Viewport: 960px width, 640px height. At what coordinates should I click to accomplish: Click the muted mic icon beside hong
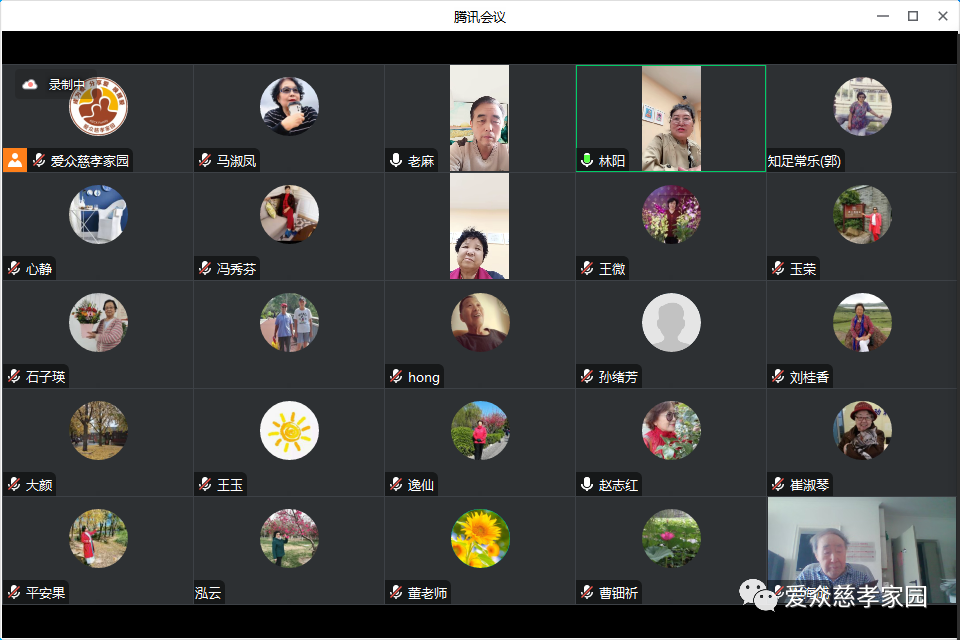click(x=396, y=377)
